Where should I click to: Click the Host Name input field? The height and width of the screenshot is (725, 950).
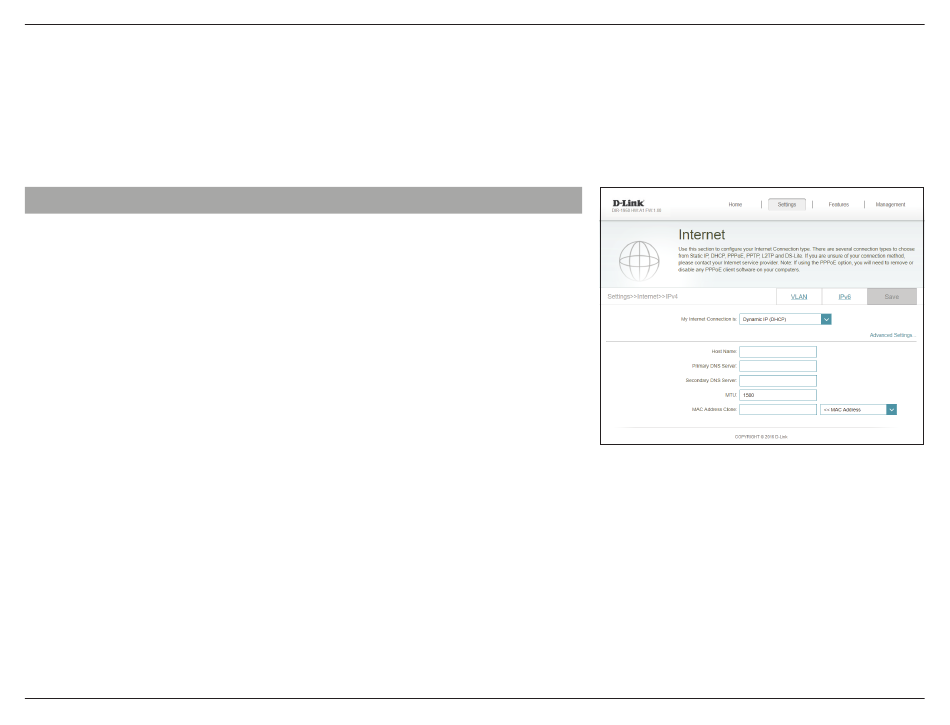(777, 352)
